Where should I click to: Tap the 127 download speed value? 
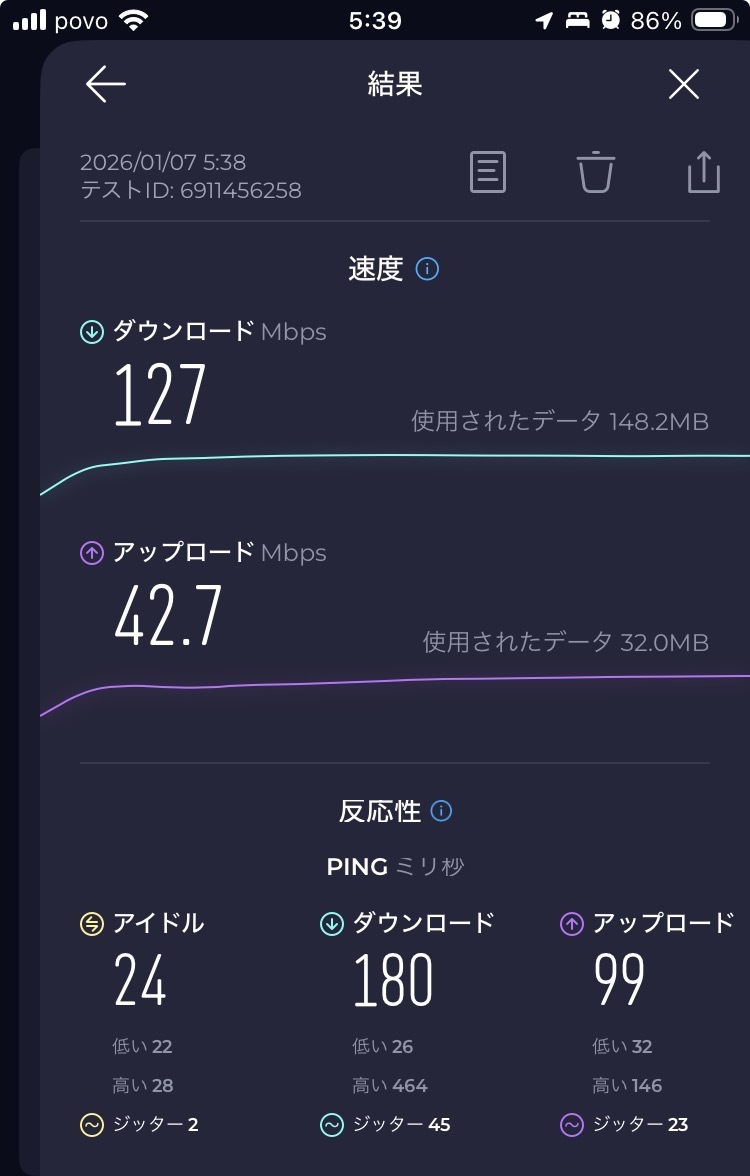tap(160, 395)
